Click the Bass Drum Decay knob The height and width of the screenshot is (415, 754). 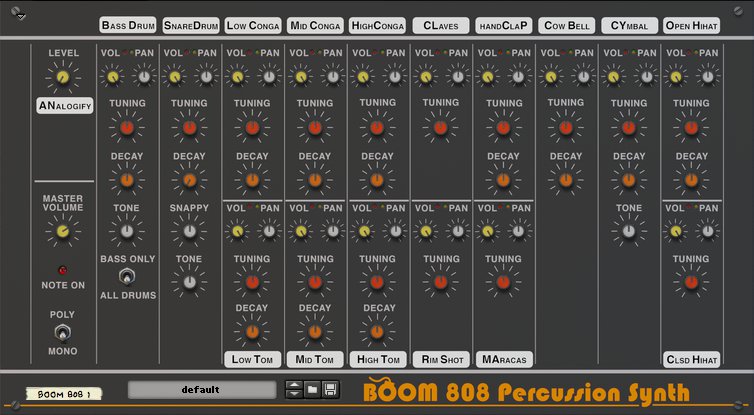tap(127, 180)
